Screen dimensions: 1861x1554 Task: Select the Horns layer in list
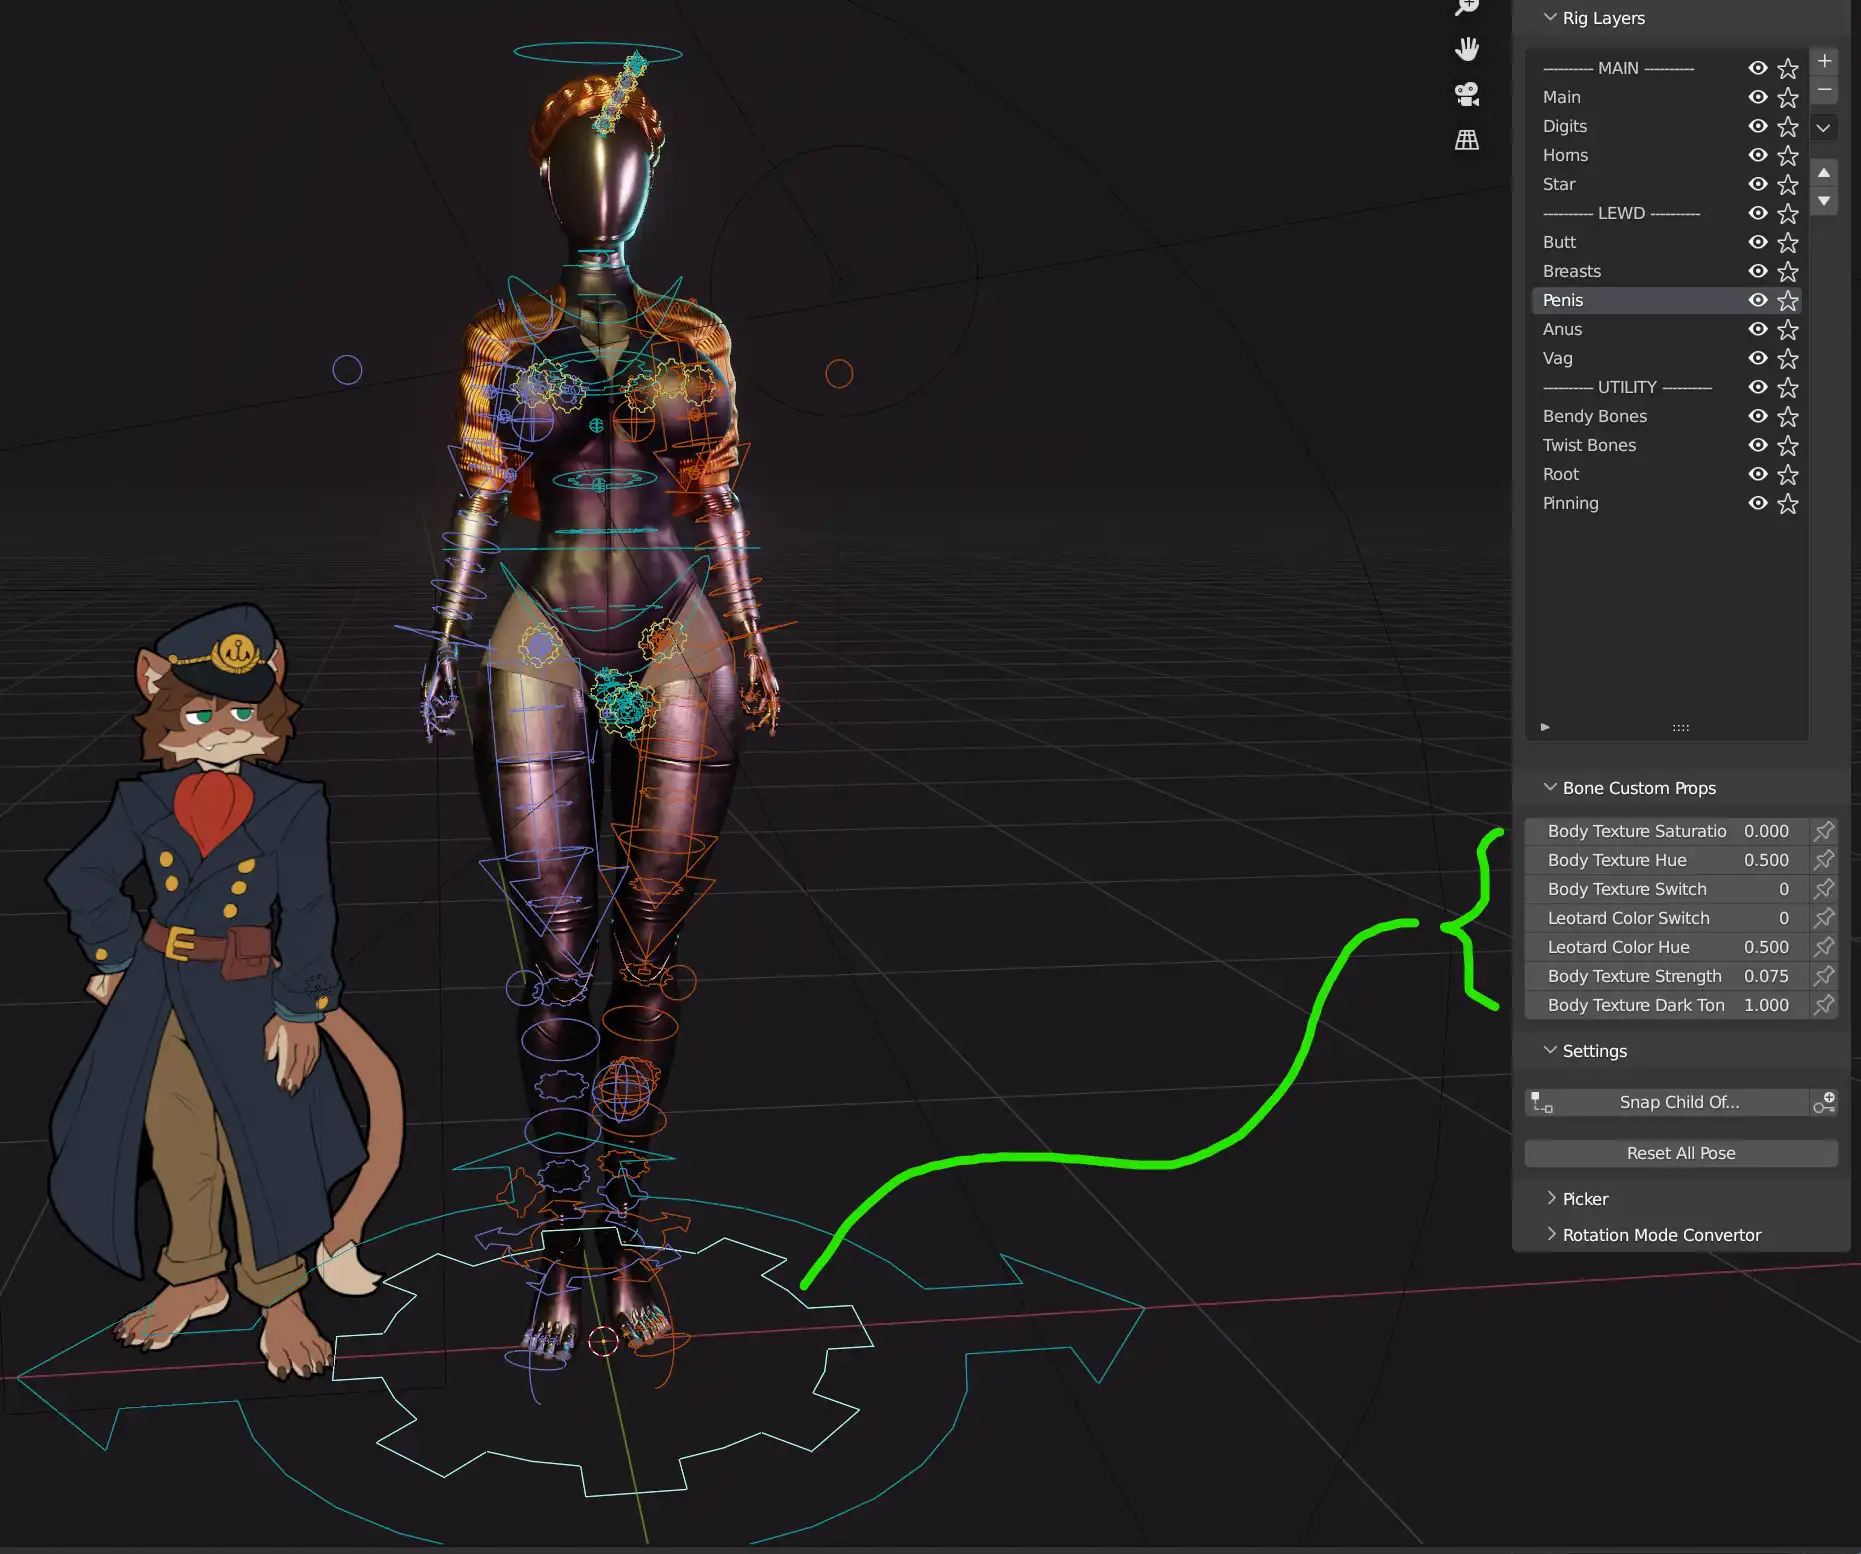[x=1565, y=155]
